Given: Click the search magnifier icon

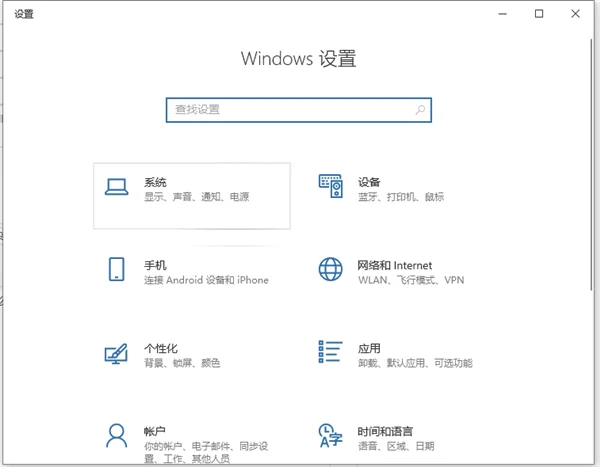Looking at the screenshot, I should [x=420, y=110].
